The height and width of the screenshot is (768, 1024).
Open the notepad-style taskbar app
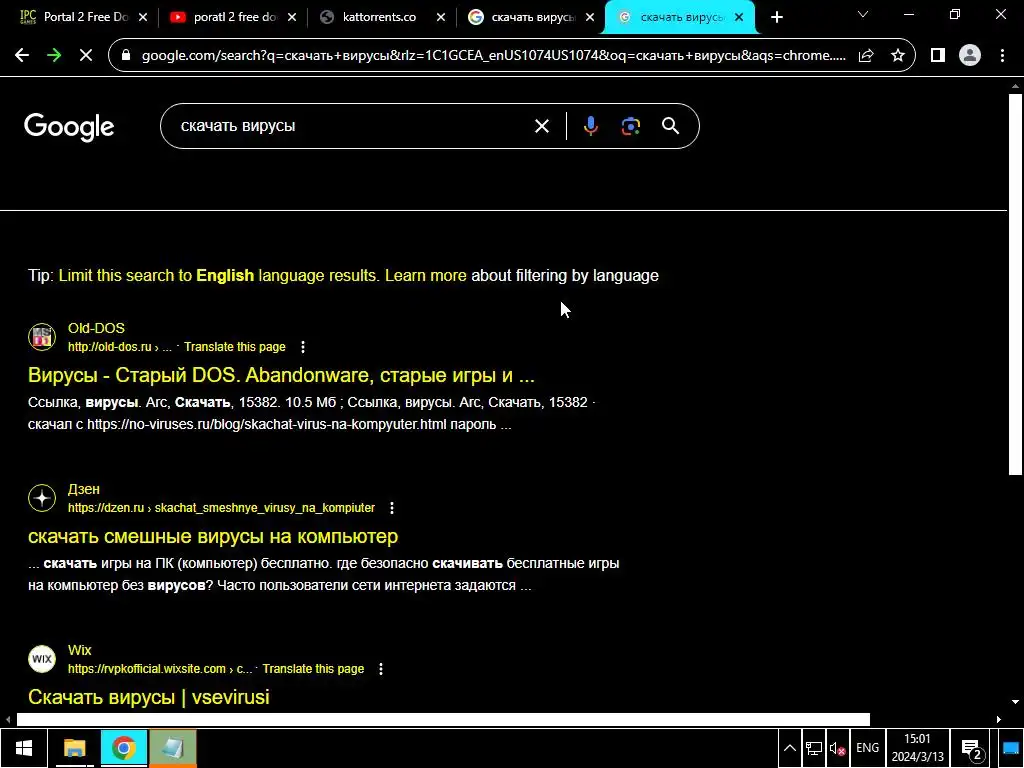tap(173, 748)
